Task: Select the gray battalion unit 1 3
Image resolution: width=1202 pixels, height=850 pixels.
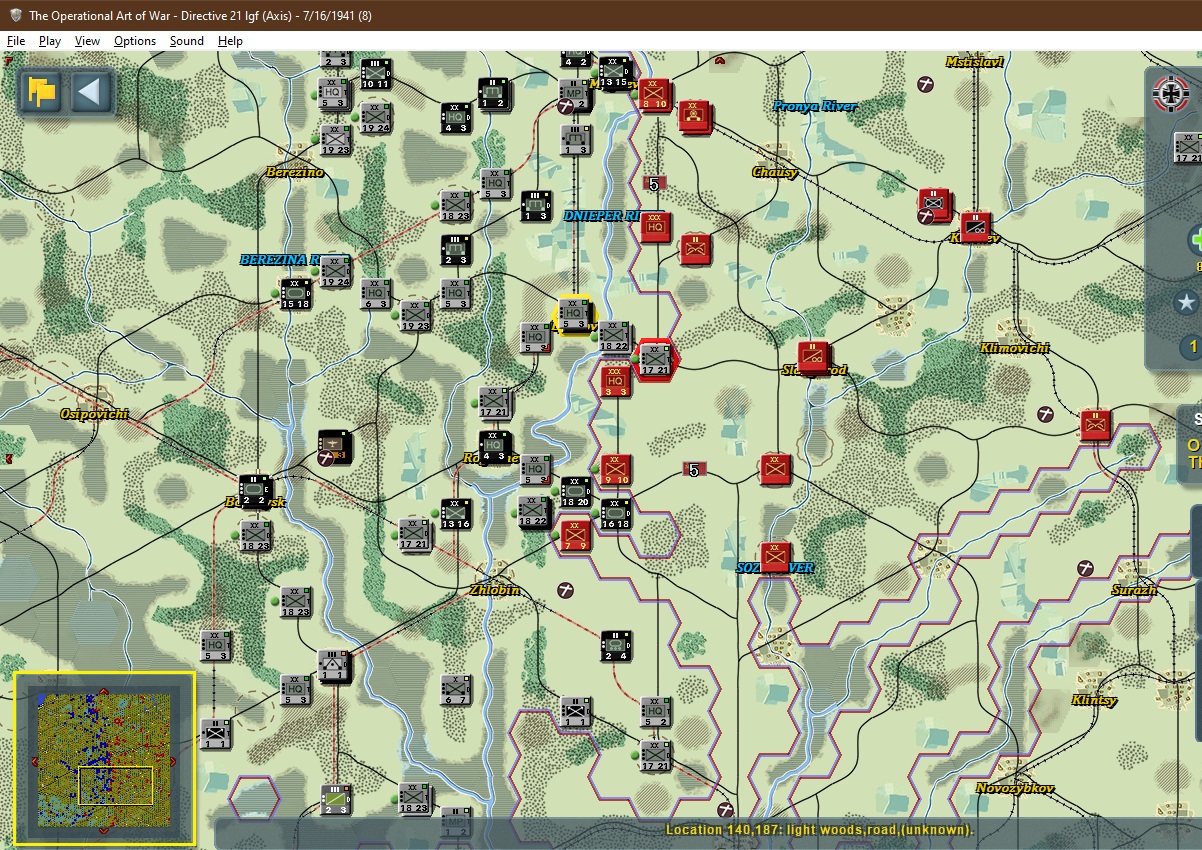Action: (x=574, y=139)
